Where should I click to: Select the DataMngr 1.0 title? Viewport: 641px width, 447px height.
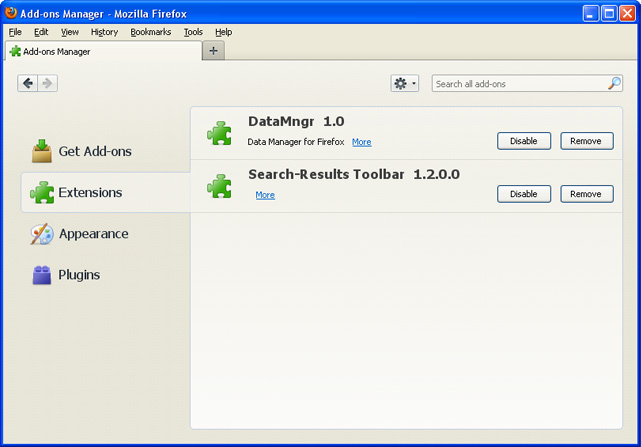(296, 121)
